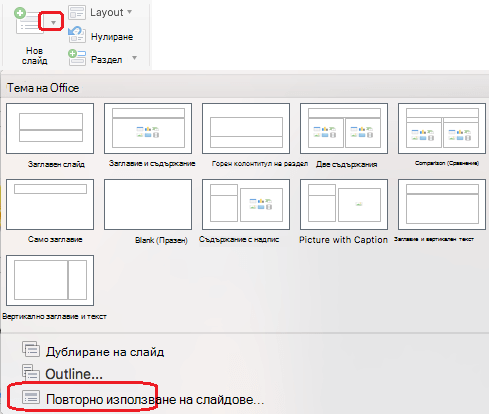
Task: Expand the Layout dropdown arrow
Action: tap(130, 12)
